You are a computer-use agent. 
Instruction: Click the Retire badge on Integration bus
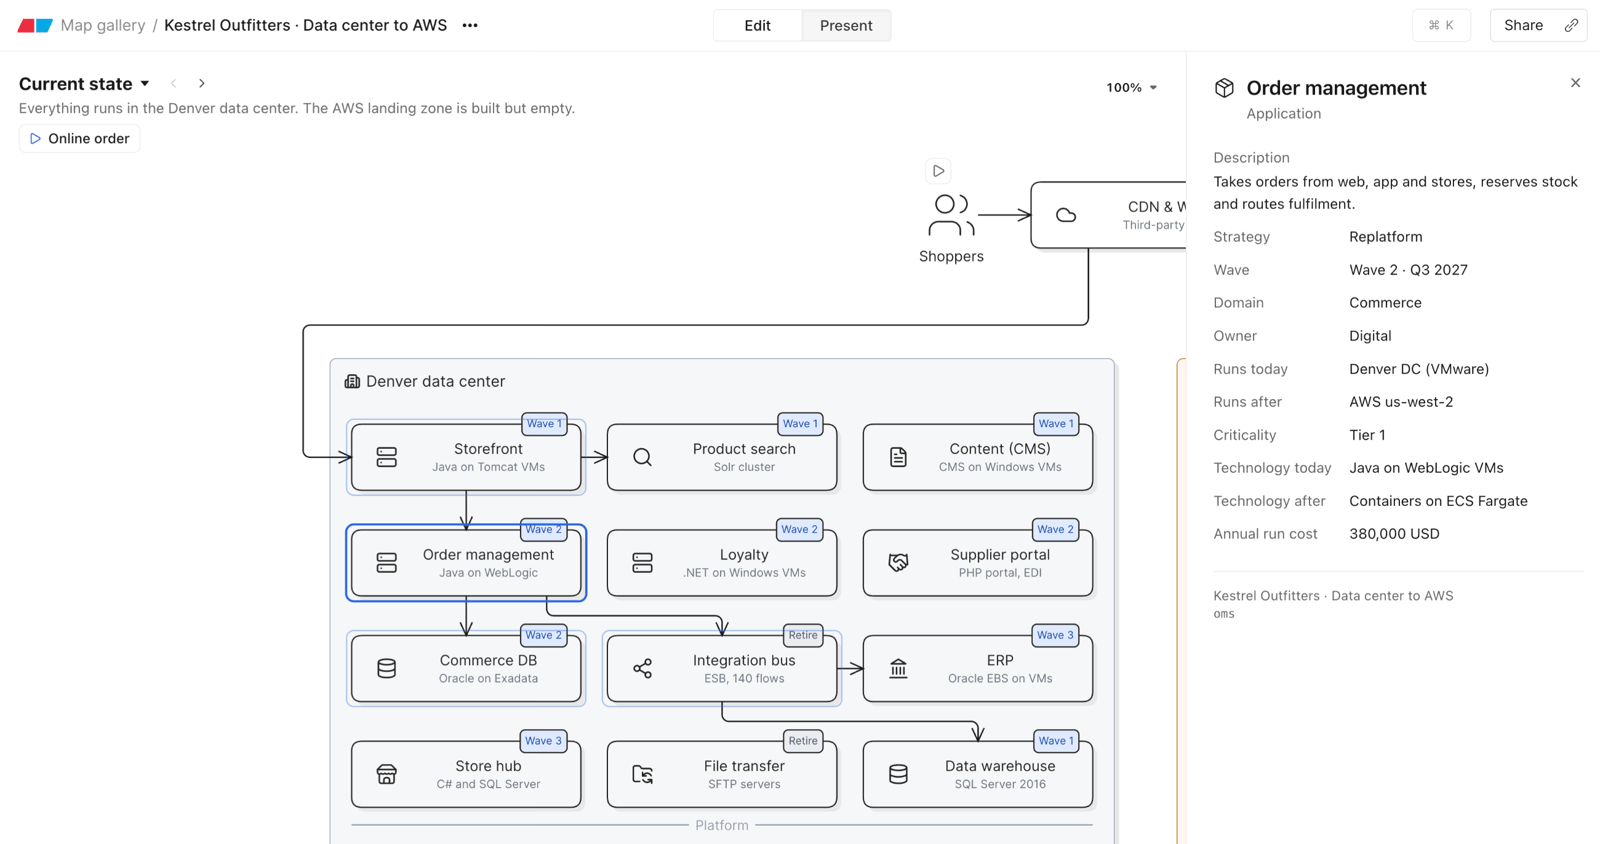pos(803,635)
